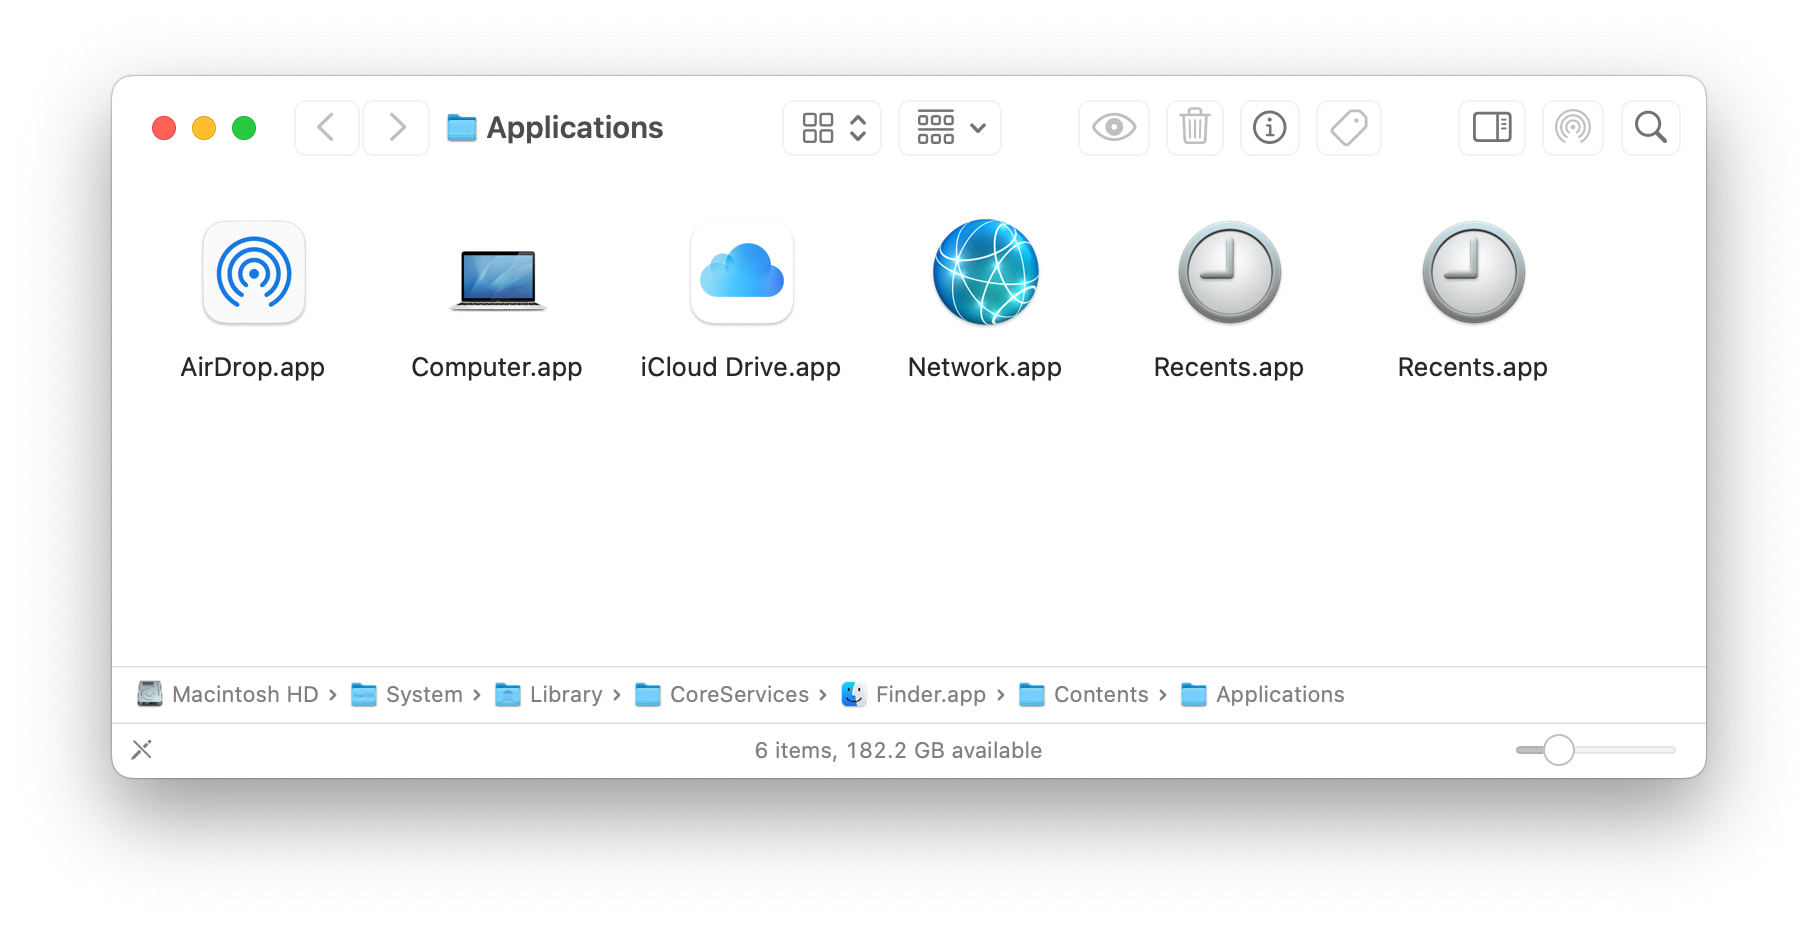Open Get Info via the info icon
The height and width of the screenshot is (926, 1818).
point(1269,127)
